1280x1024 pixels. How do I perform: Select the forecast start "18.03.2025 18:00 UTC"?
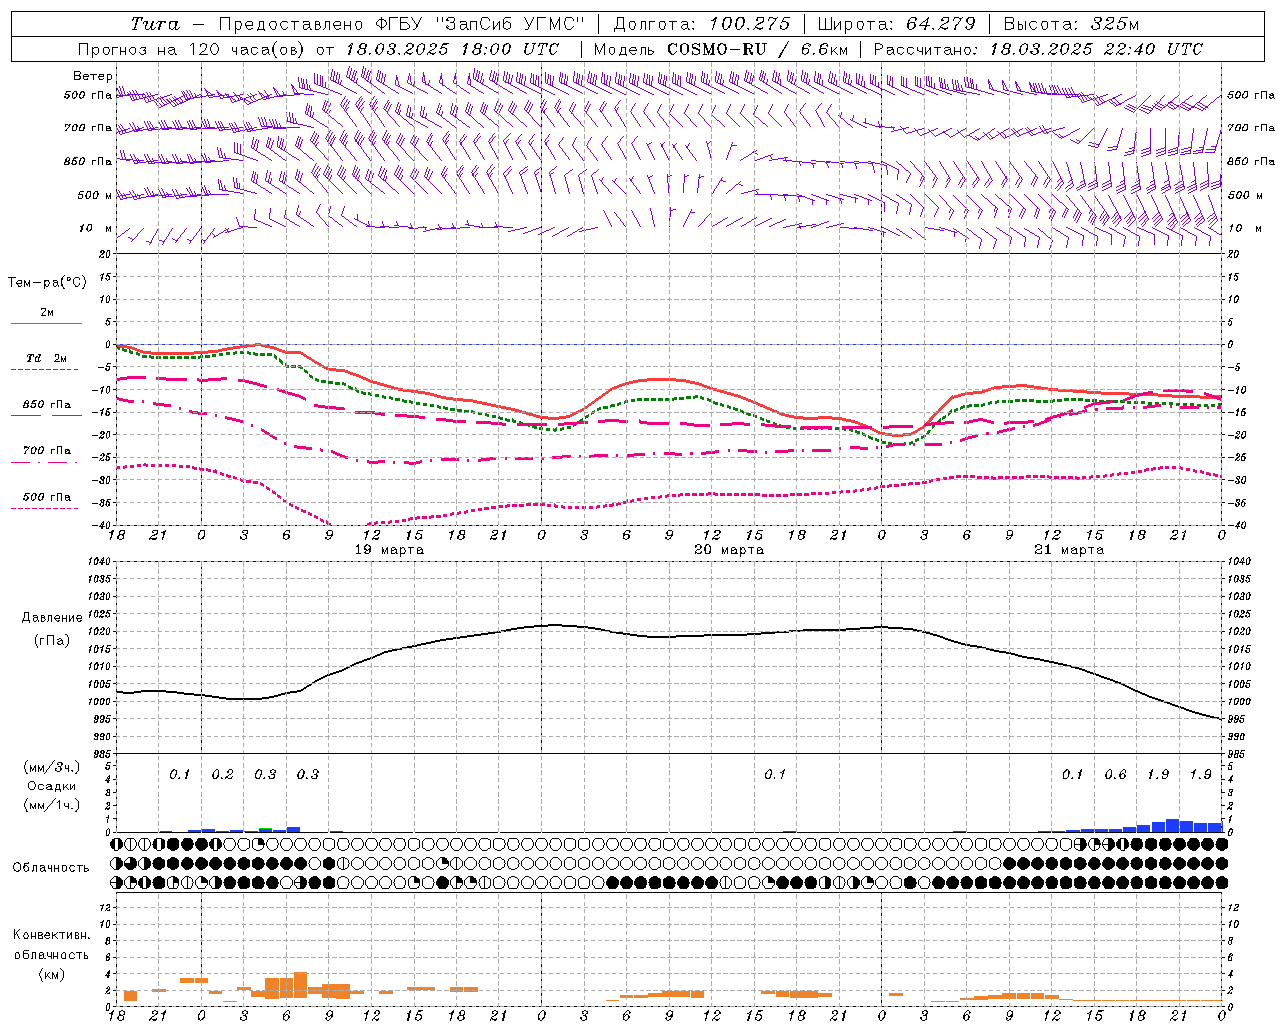click(452, 49)
